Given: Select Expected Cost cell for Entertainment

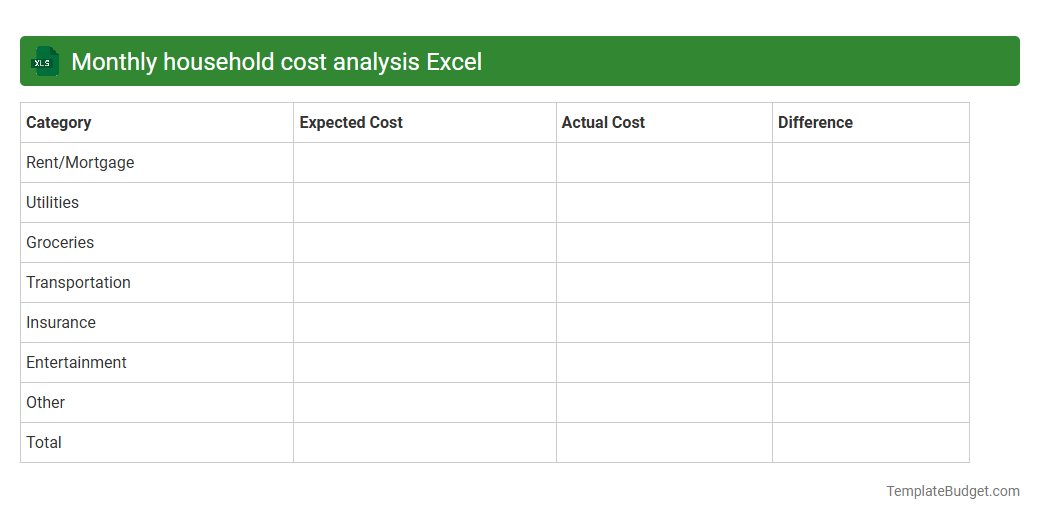Looking at the screenshot, I should click(x=425, y=363).
